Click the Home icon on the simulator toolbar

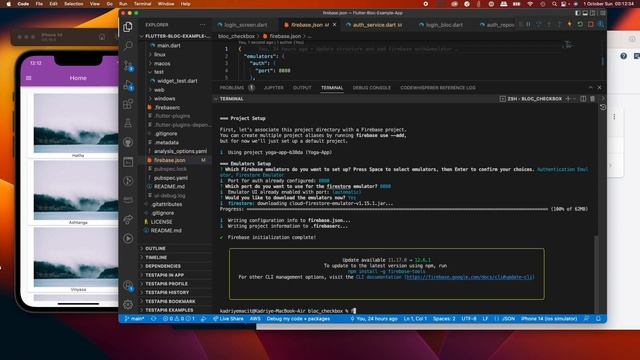(x=102, y=37)
